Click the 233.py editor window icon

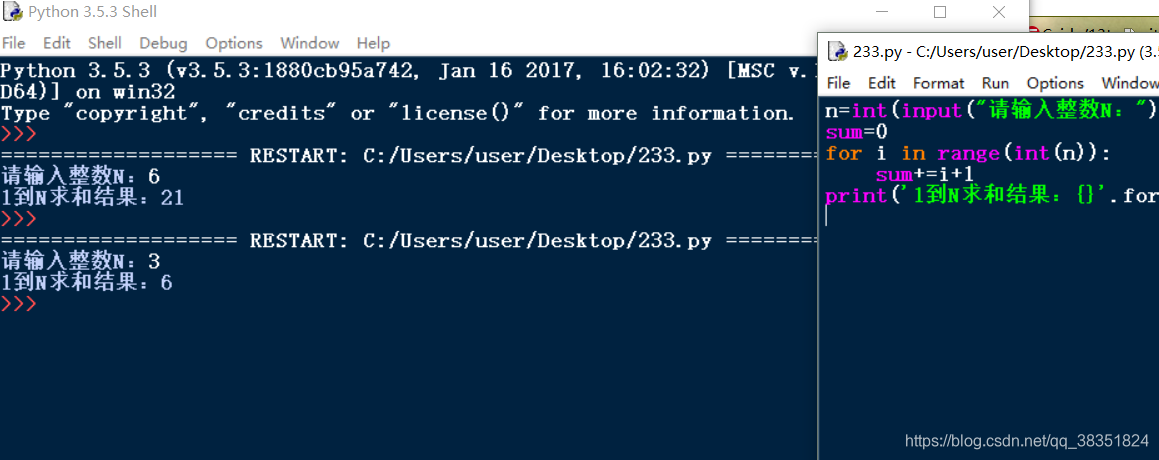(837, 52)
